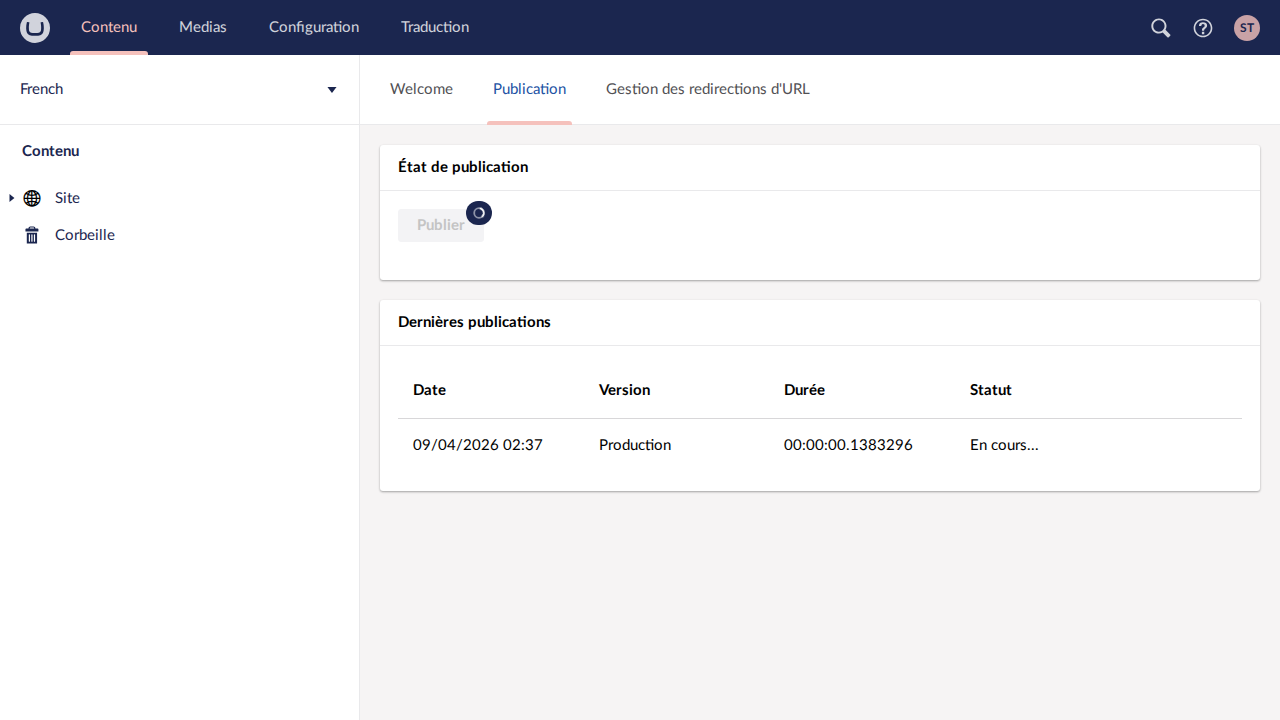Open Gestion des redirections d'URL tab
Image resolution: width=1280 pixels, height=720 pixels.
click(x=708, y=89)
